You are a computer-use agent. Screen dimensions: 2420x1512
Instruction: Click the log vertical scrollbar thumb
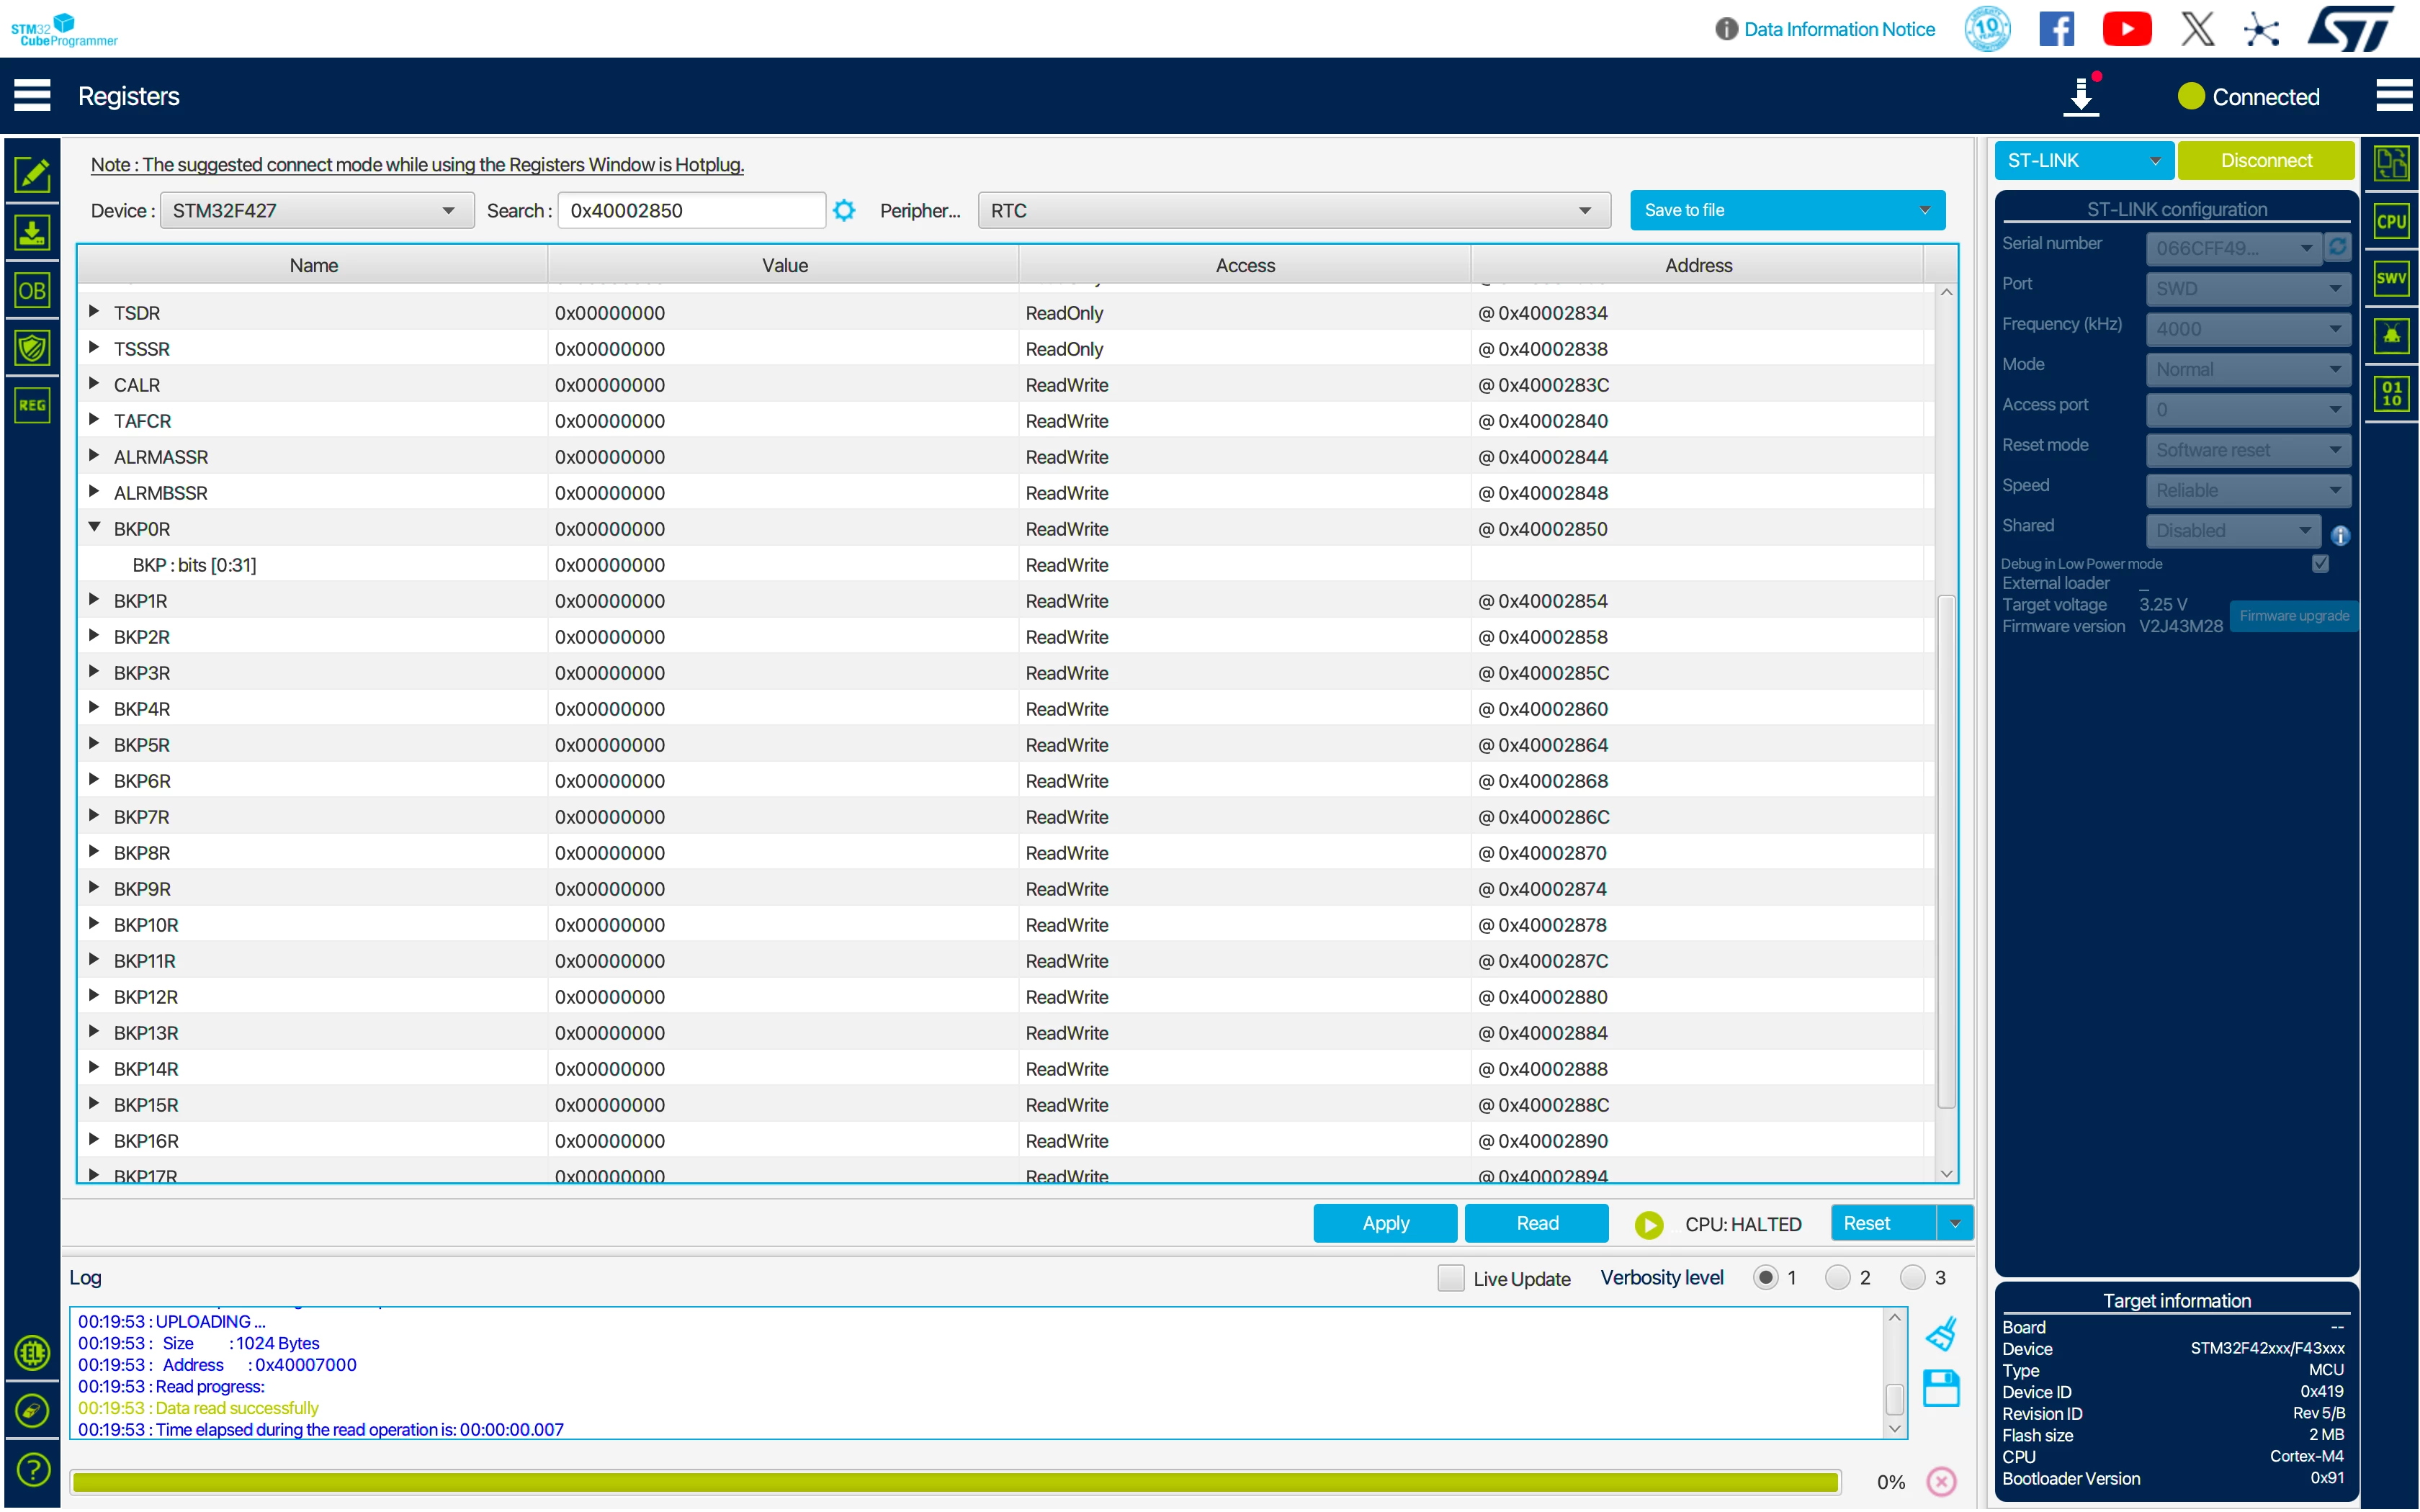[1894, 1399]
